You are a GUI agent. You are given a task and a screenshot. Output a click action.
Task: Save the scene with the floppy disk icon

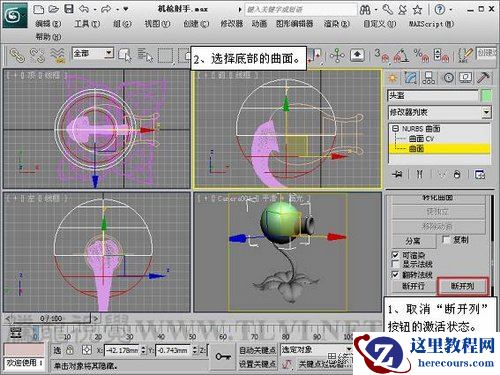[69, 9]
